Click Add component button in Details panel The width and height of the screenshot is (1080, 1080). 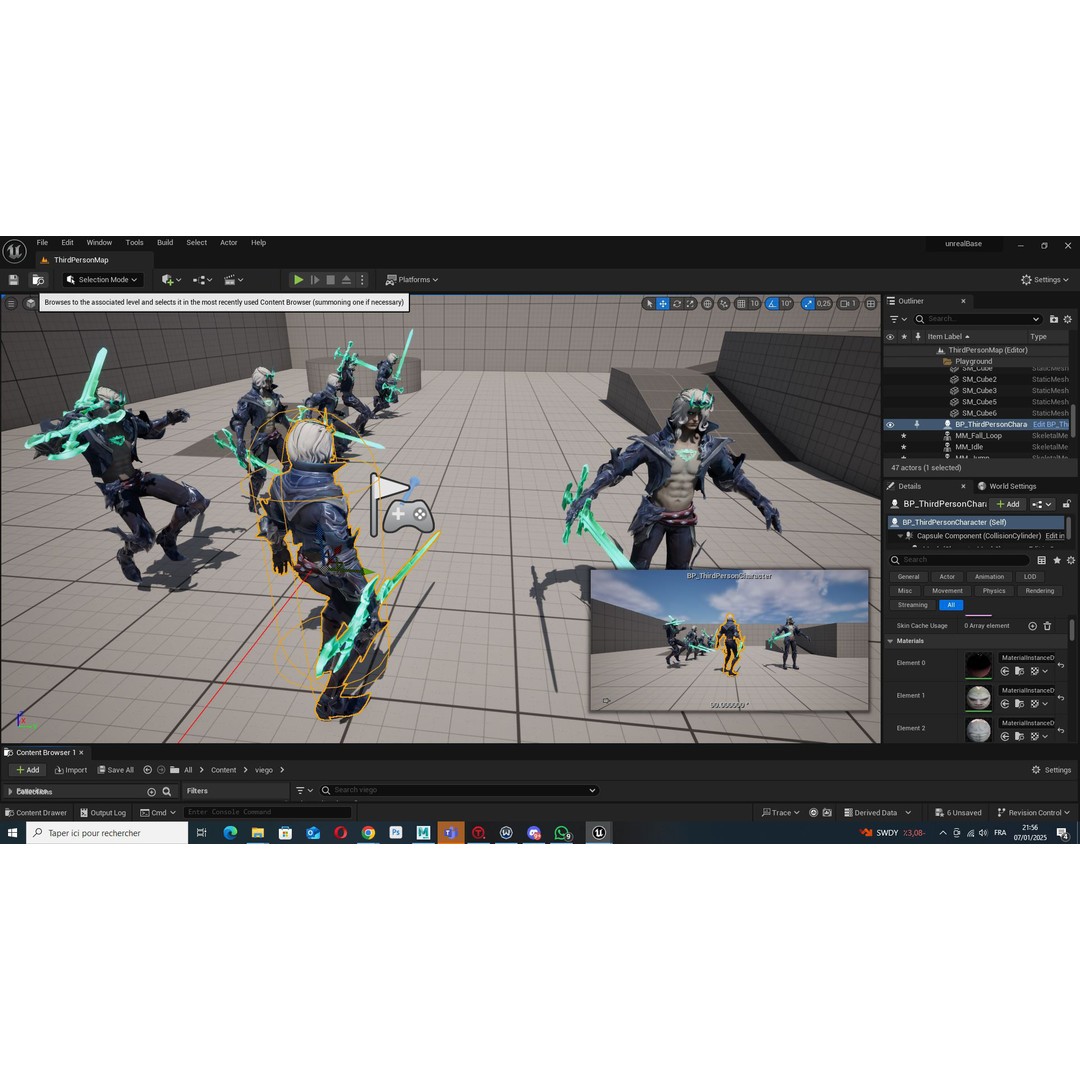click(x=1008, y=504)
